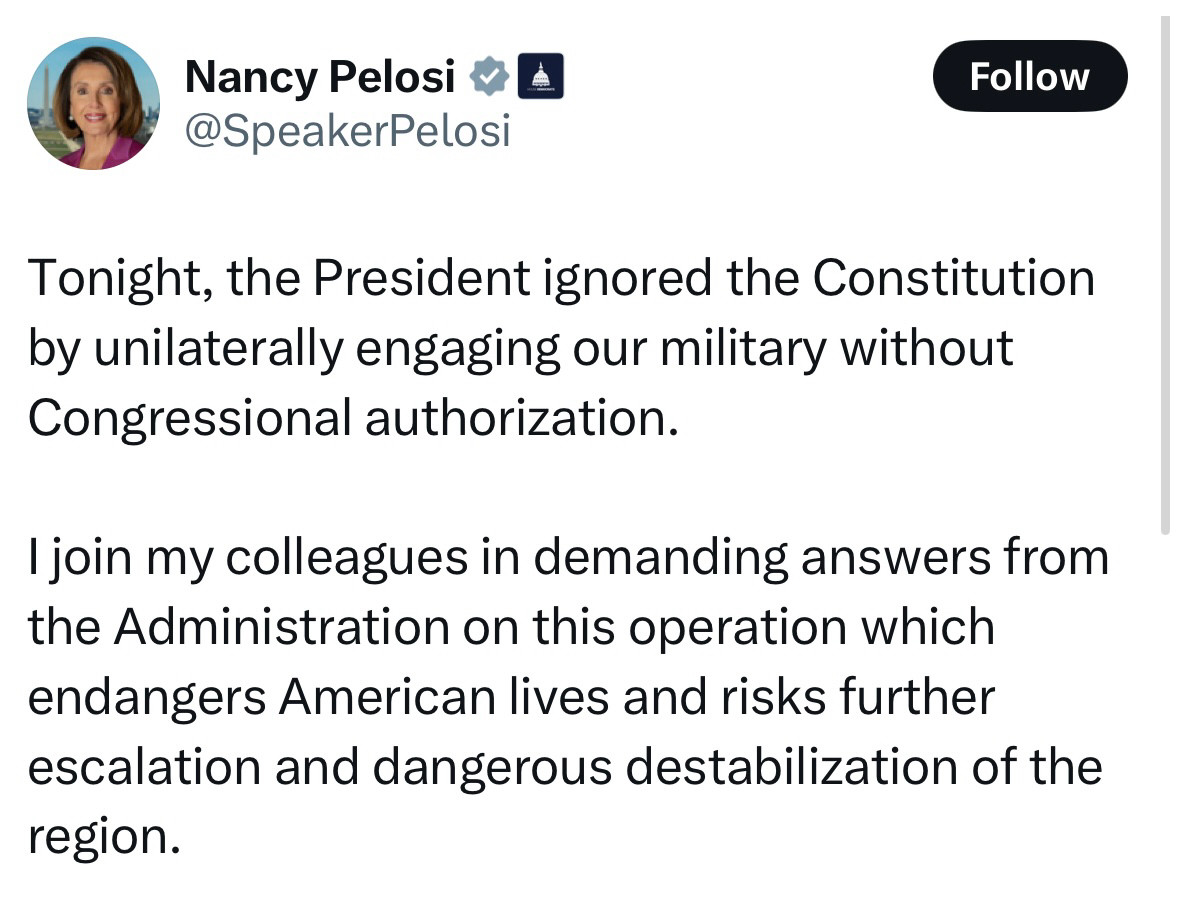Click the word "destabilization" in the tweet
Image resolution: width=1179 pixels, height=922 pixels.
(791, 767)
